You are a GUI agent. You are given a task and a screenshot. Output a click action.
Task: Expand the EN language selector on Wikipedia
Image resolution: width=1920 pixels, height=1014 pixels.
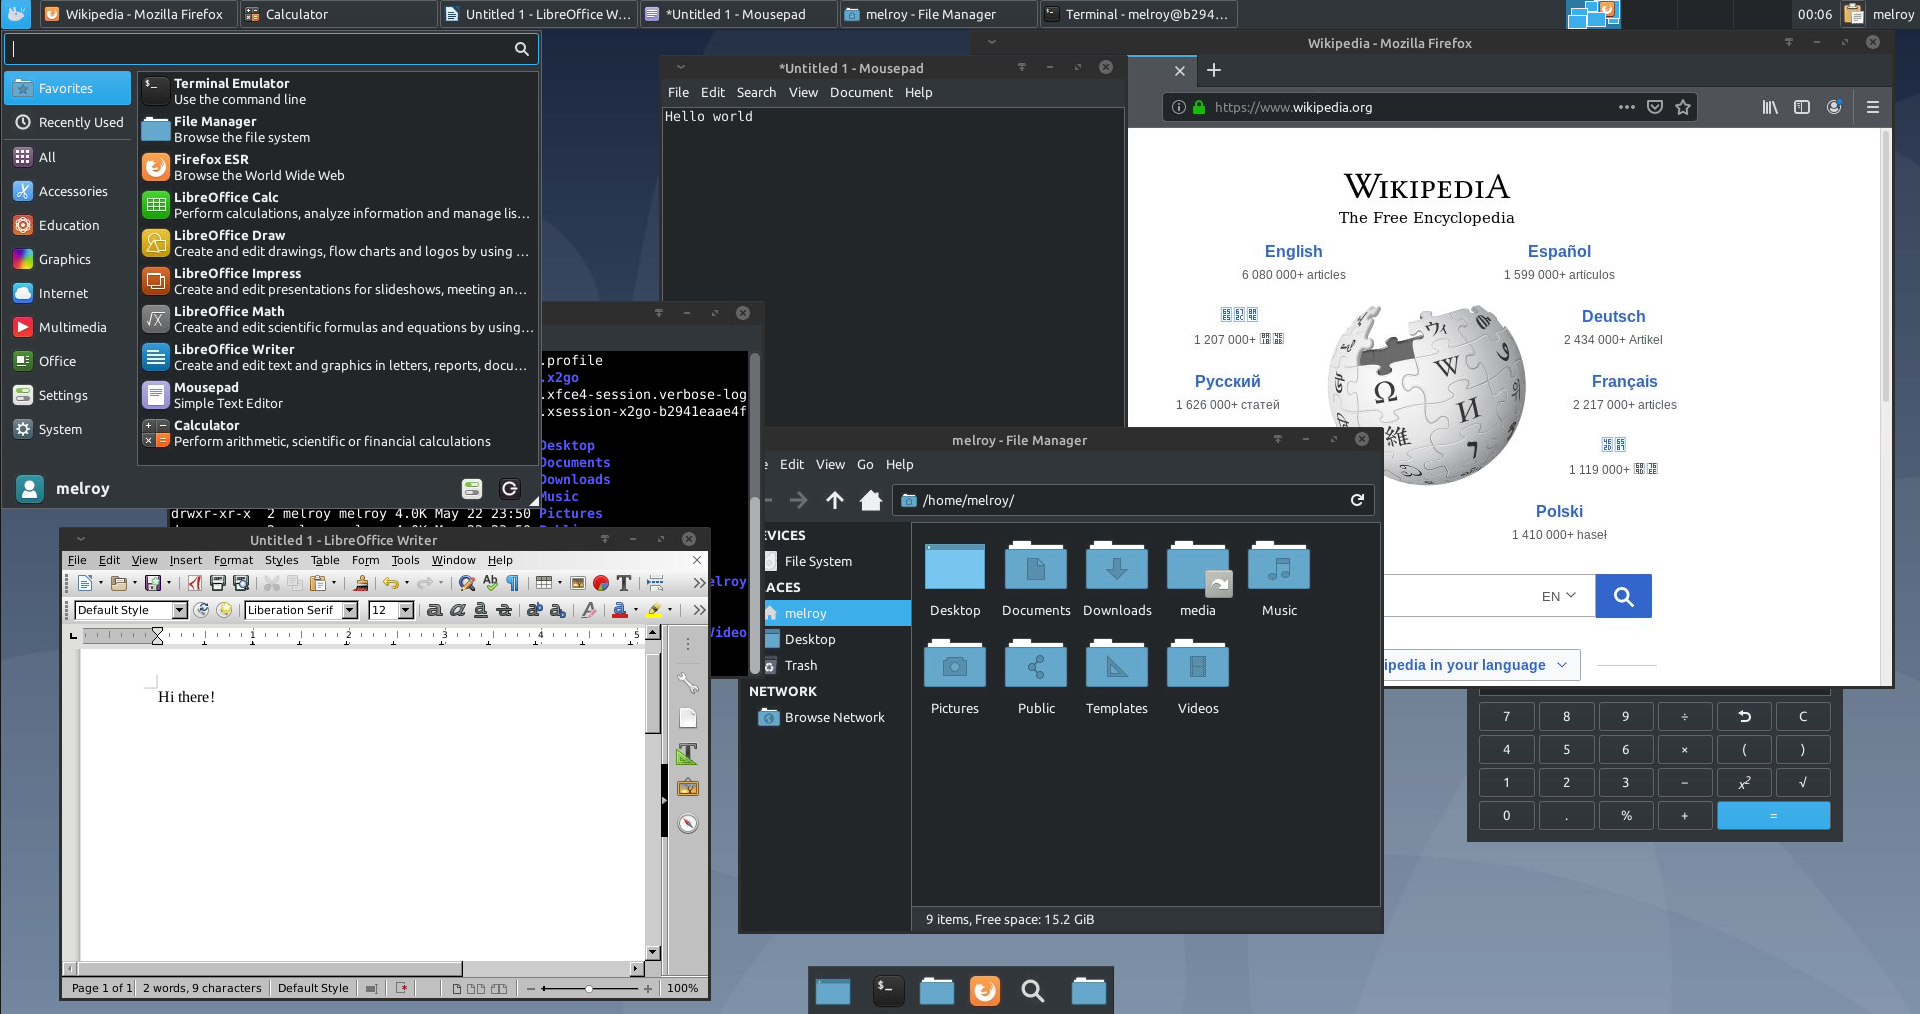[x=1558, y=596]
